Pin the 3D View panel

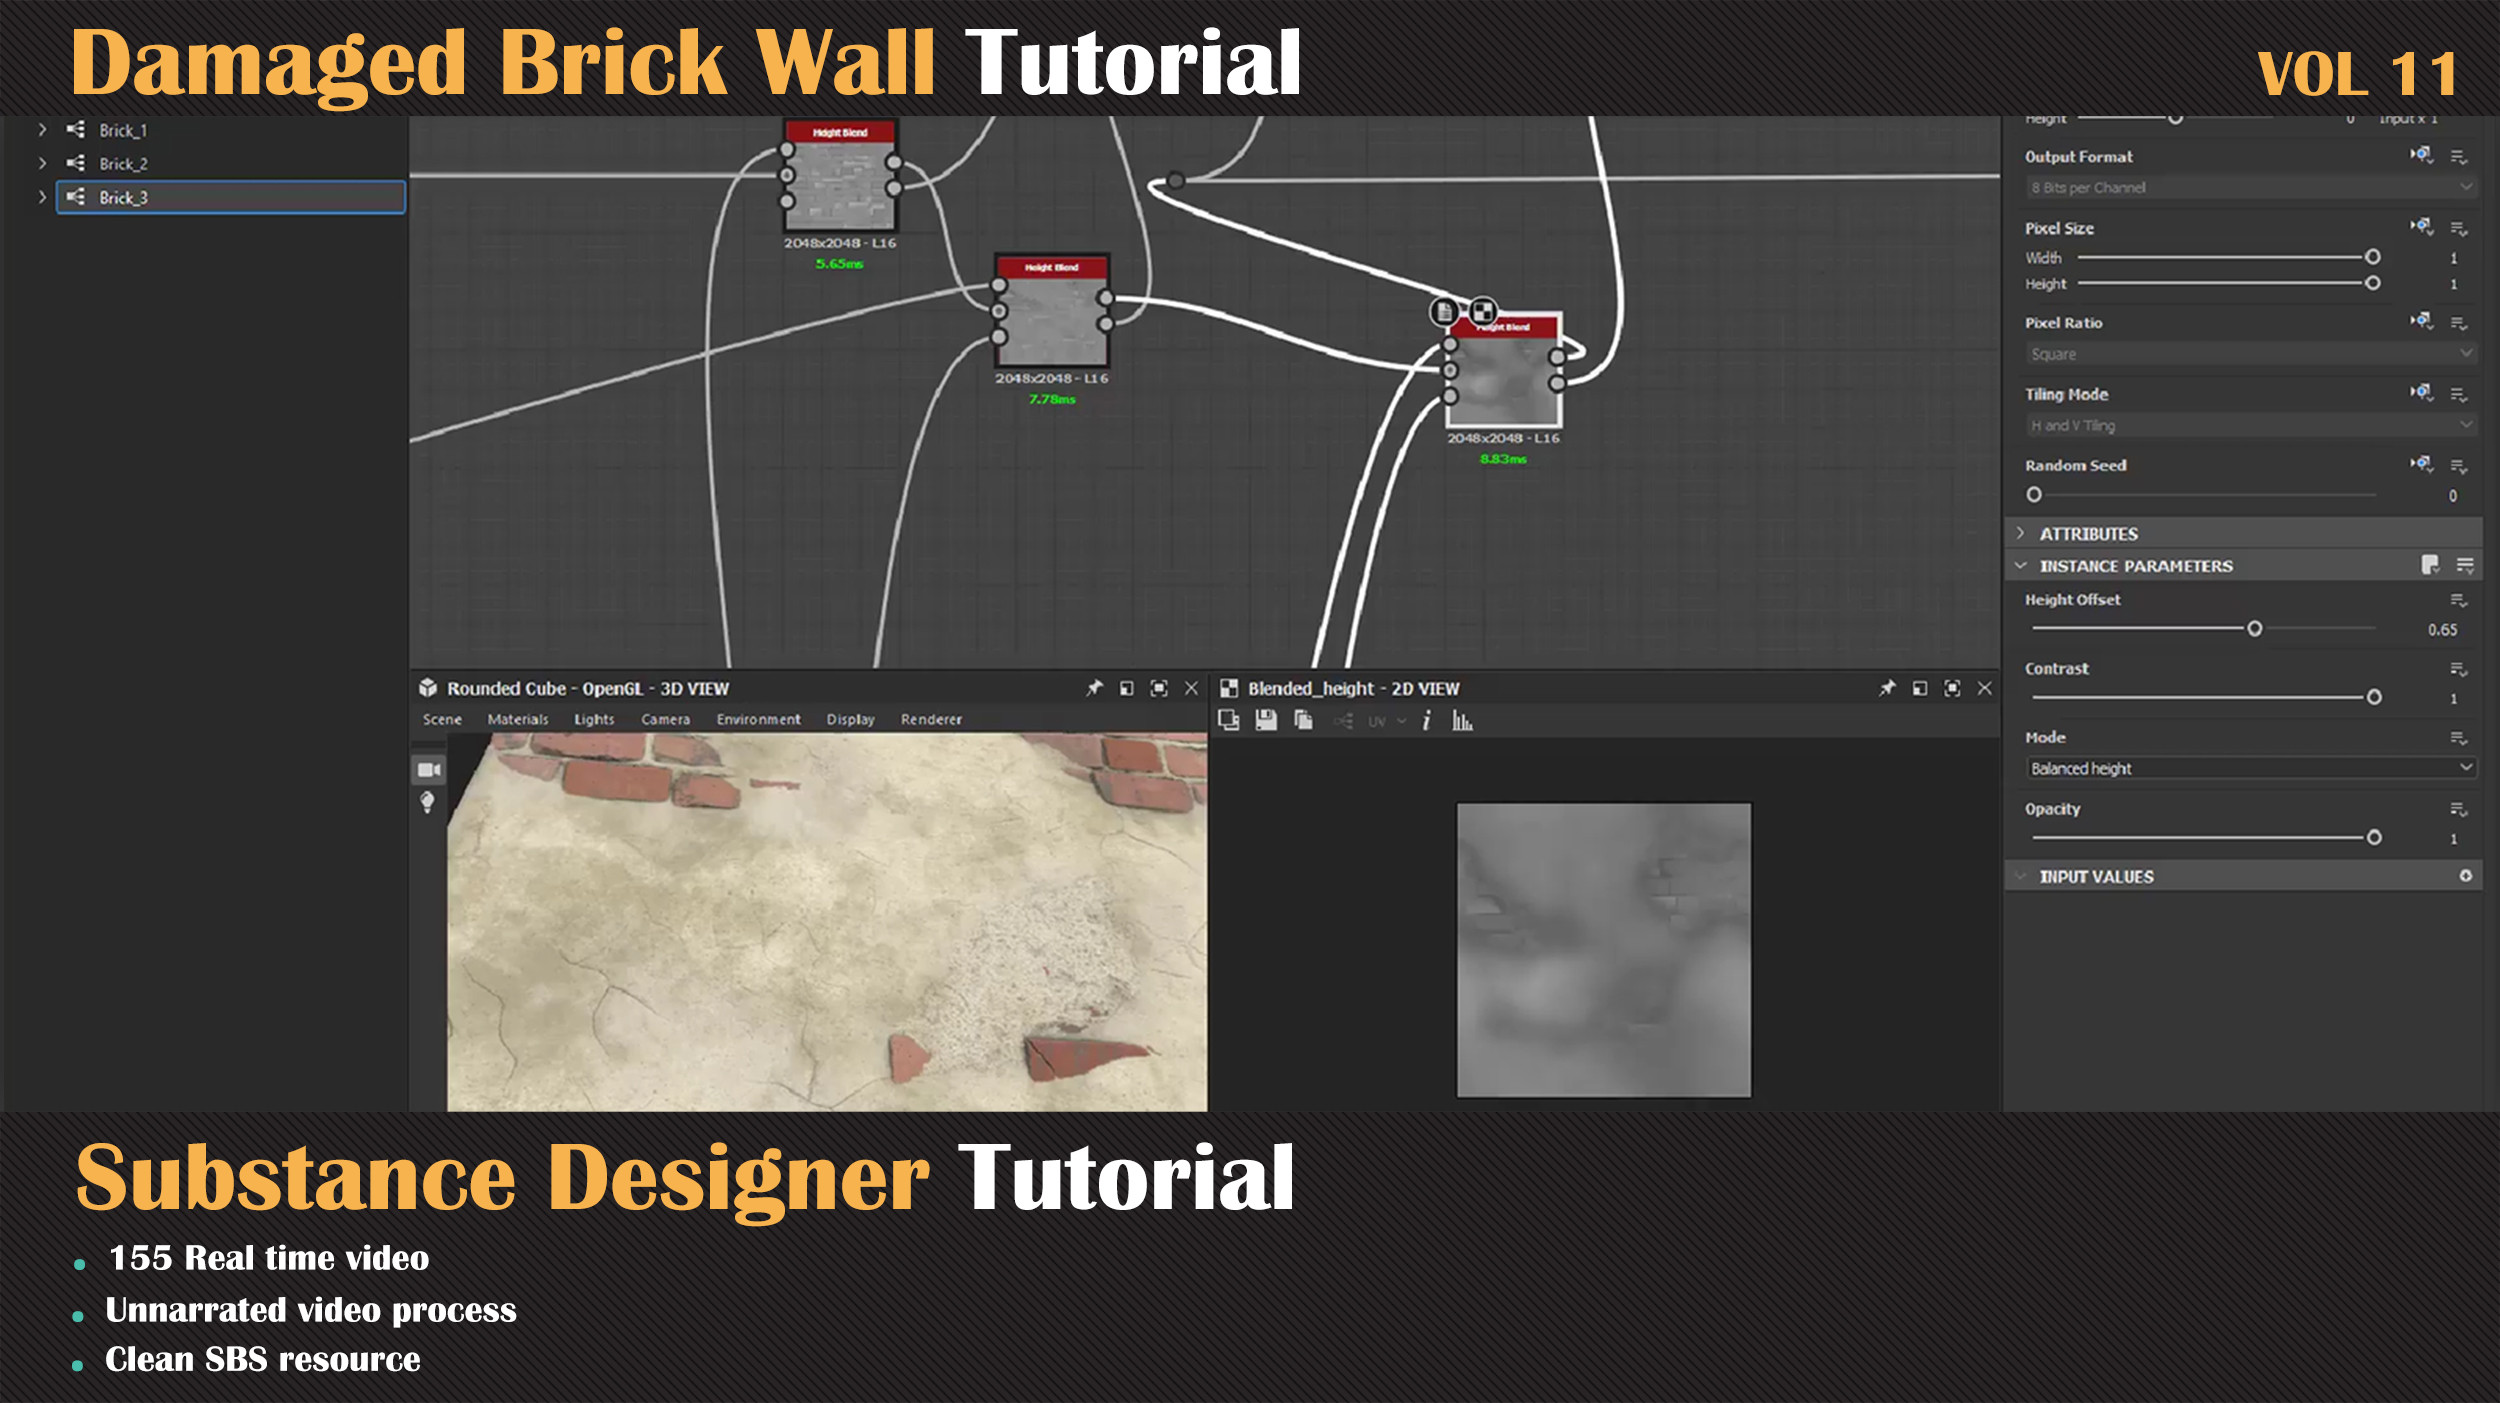(1094, 688)
